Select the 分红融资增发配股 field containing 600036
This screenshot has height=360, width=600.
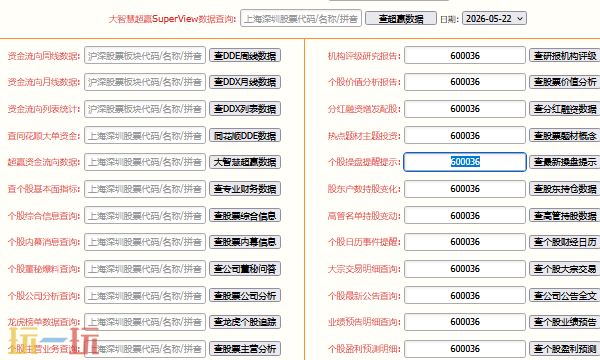465,109
